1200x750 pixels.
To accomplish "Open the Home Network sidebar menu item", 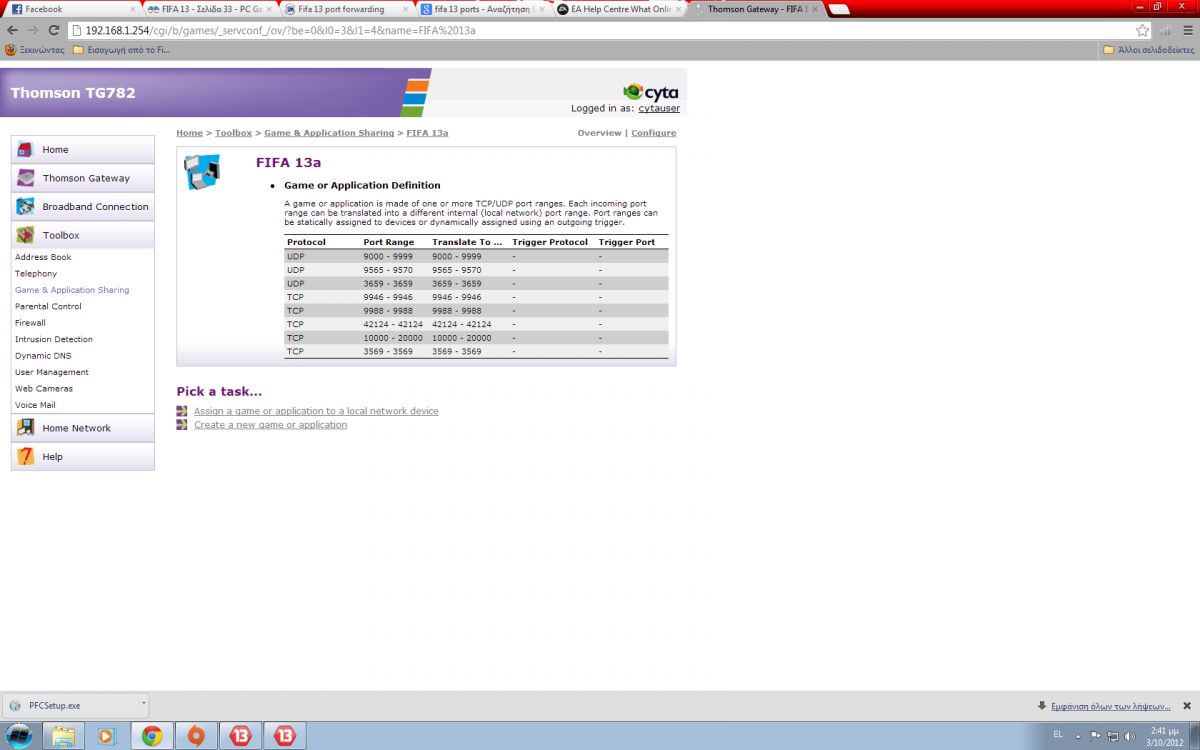I will point(83,428).
